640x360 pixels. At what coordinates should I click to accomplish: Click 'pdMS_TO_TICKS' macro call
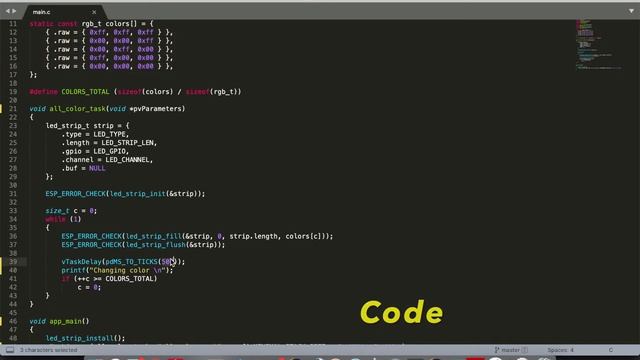coord(131,262)
